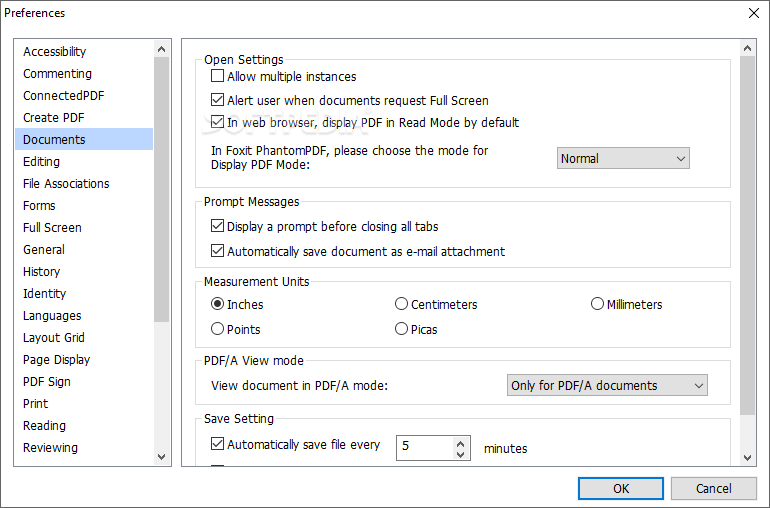Select the File Associations category

(66, 183)
